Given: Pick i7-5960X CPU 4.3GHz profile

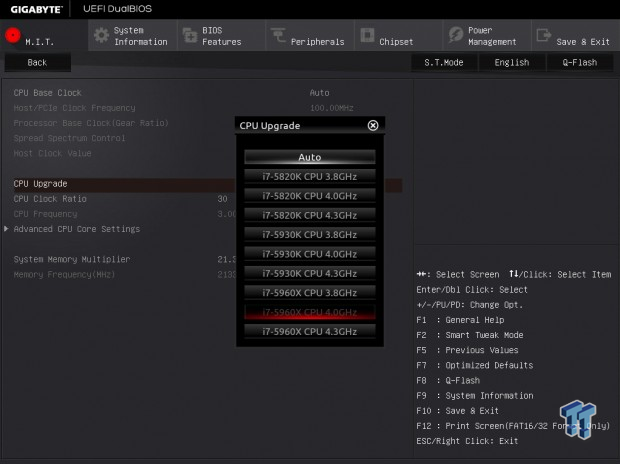Looking at the screenshot, I should pyautogui.click(x=310, y=331).
